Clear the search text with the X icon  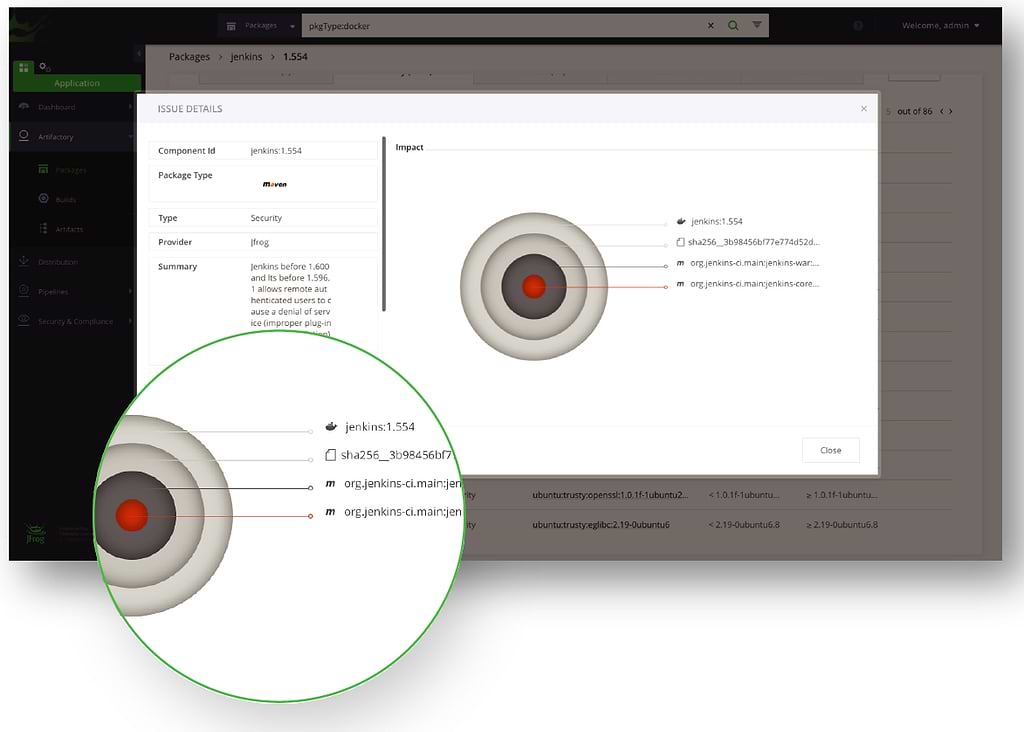[711, 25]
